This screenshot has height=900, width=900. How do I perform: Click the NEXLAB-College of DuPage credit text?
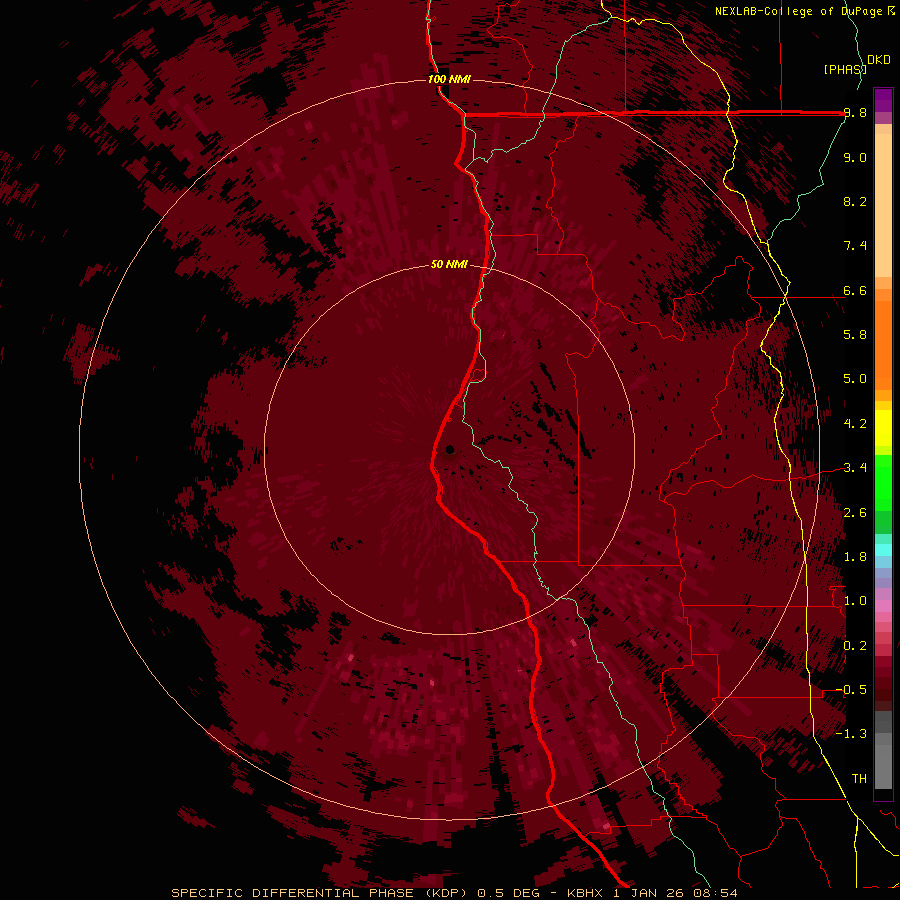(x=805, y=11)
